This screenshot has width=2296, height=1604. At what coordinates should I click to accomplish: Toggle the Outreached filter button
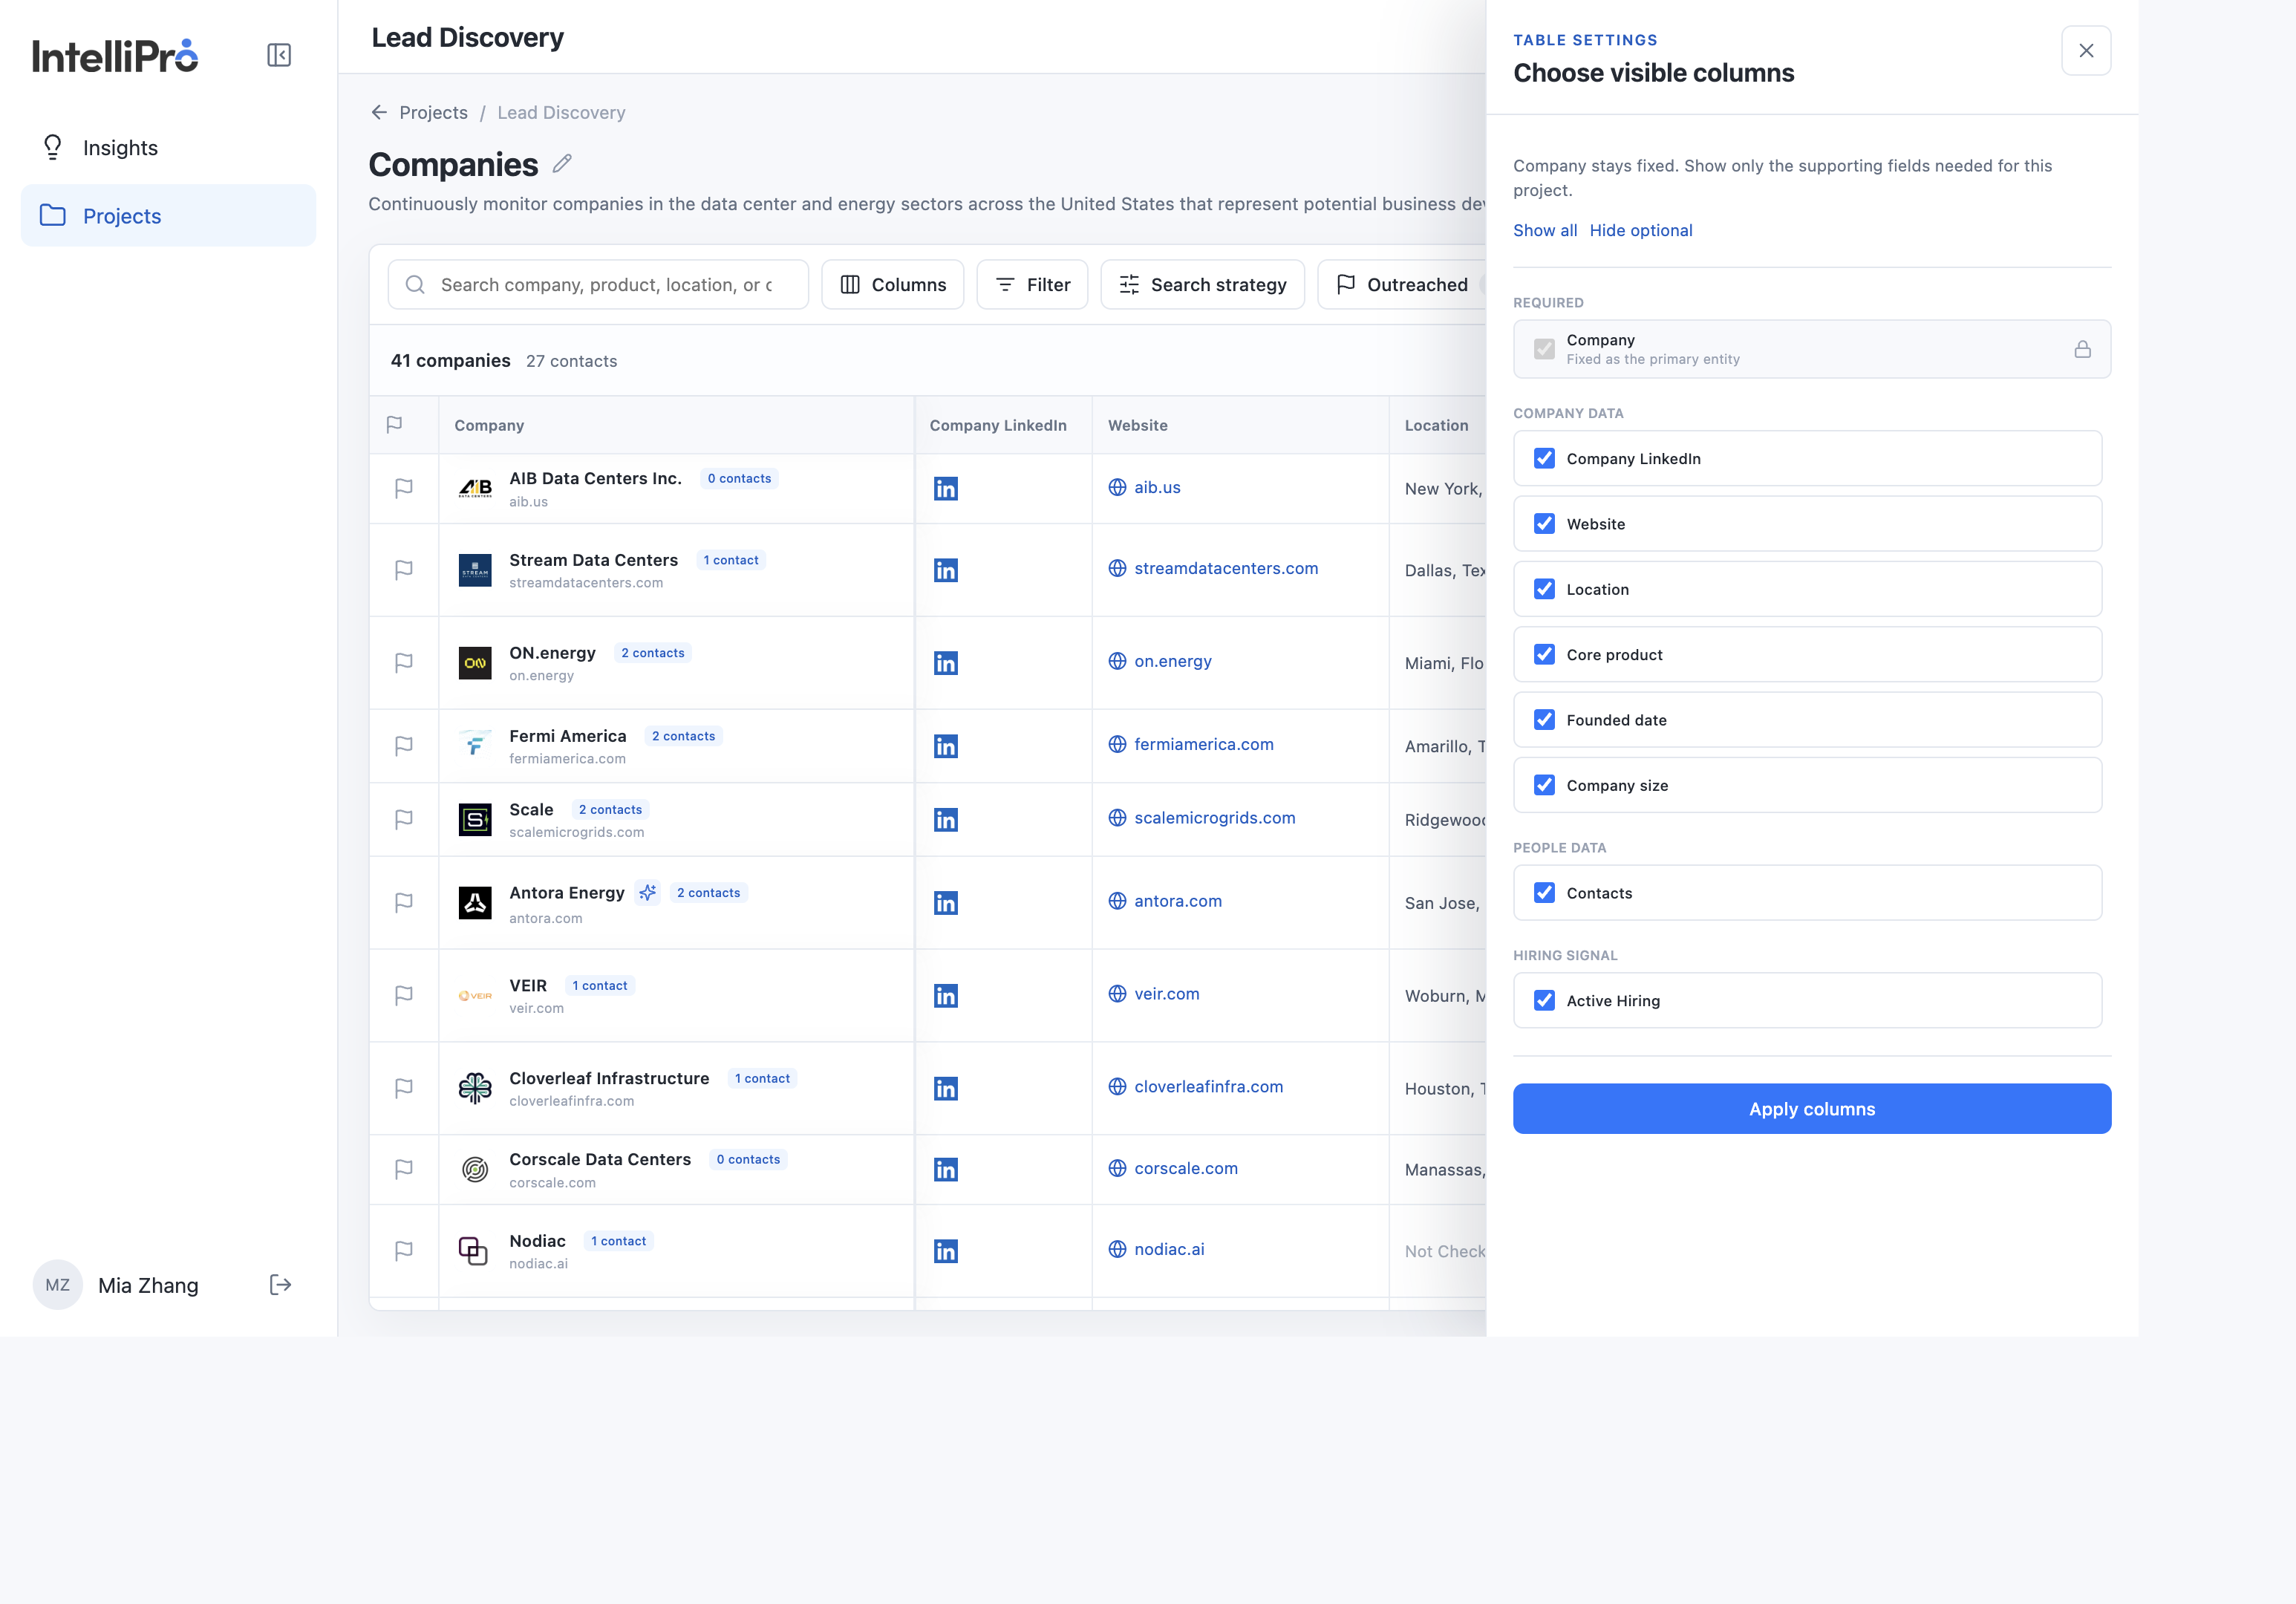(x=1402, y=285)
